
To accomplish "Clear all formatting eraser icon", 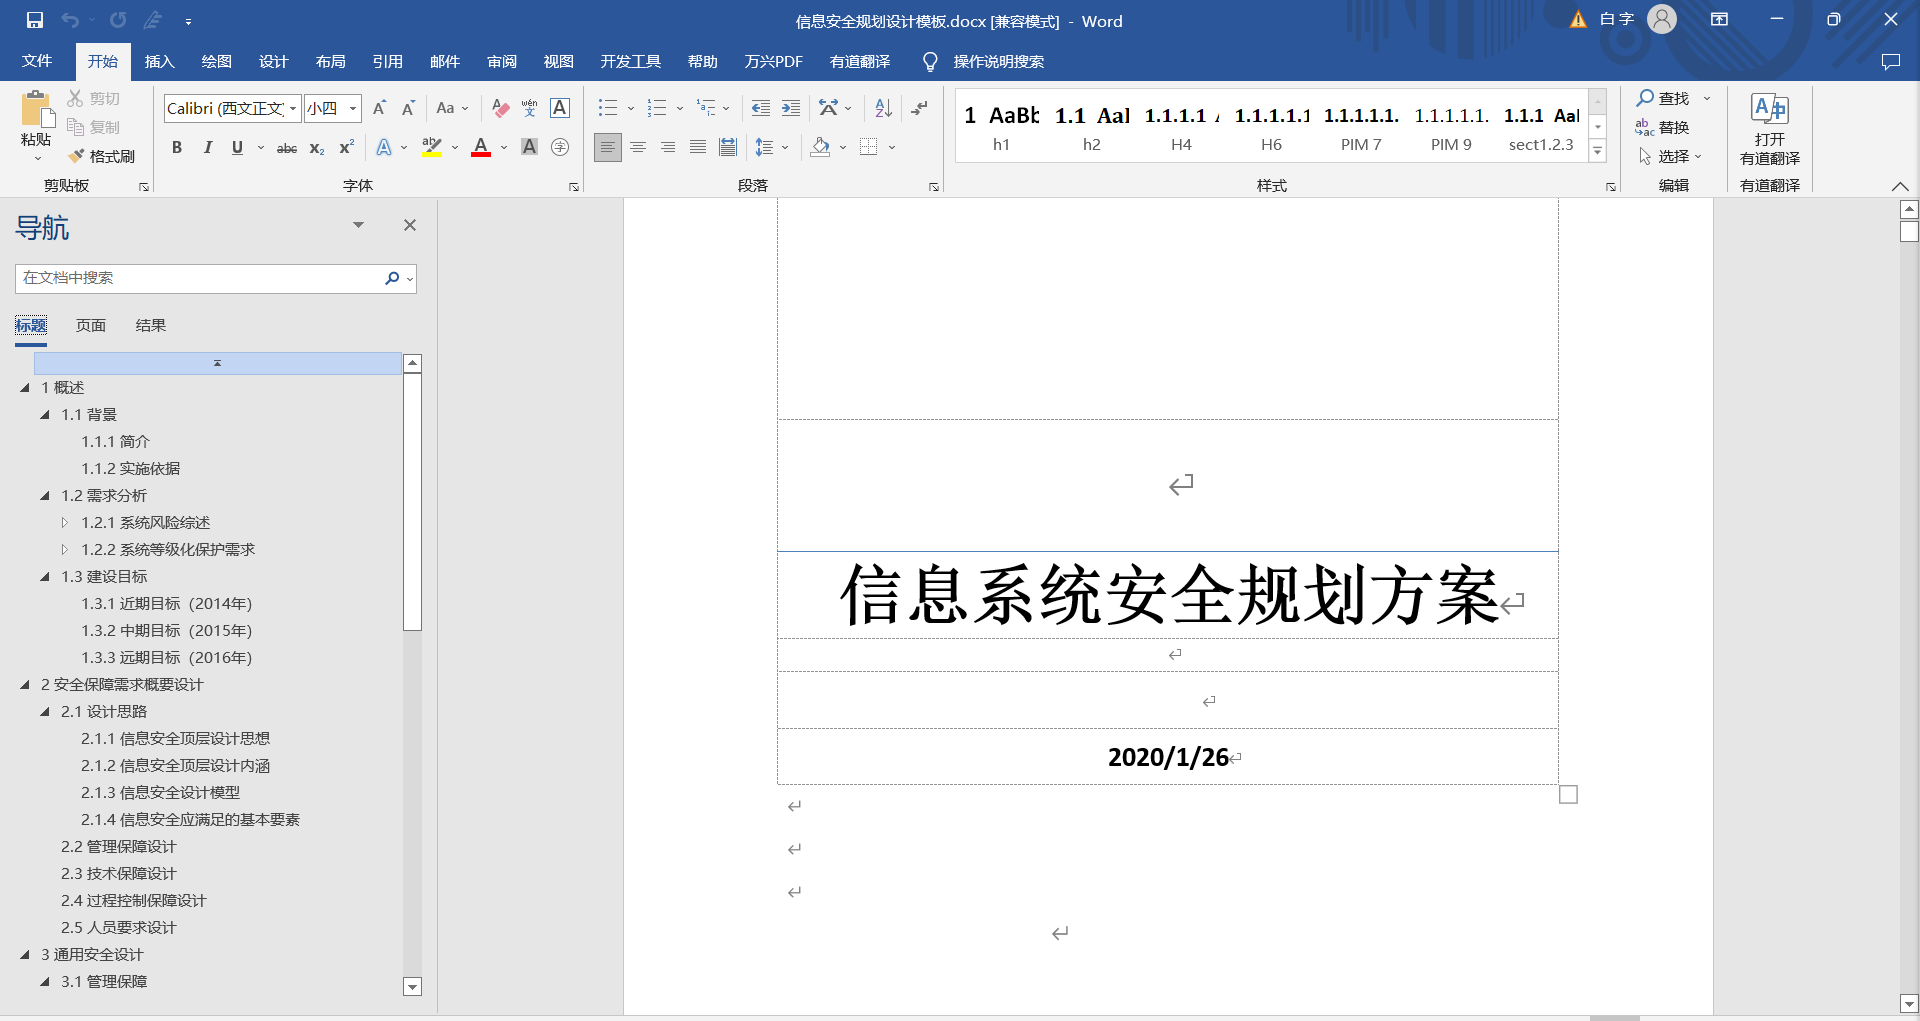I will [501, 108].
